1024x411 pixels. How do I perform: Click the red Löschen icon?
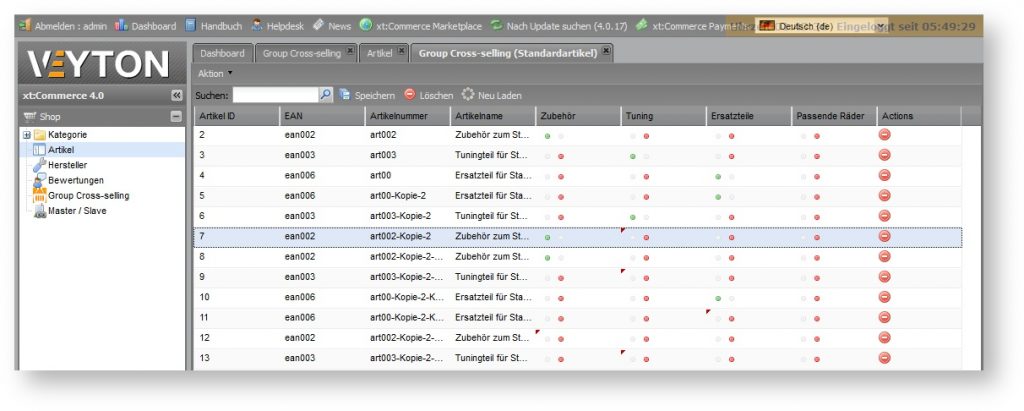(x=409, y=95)
